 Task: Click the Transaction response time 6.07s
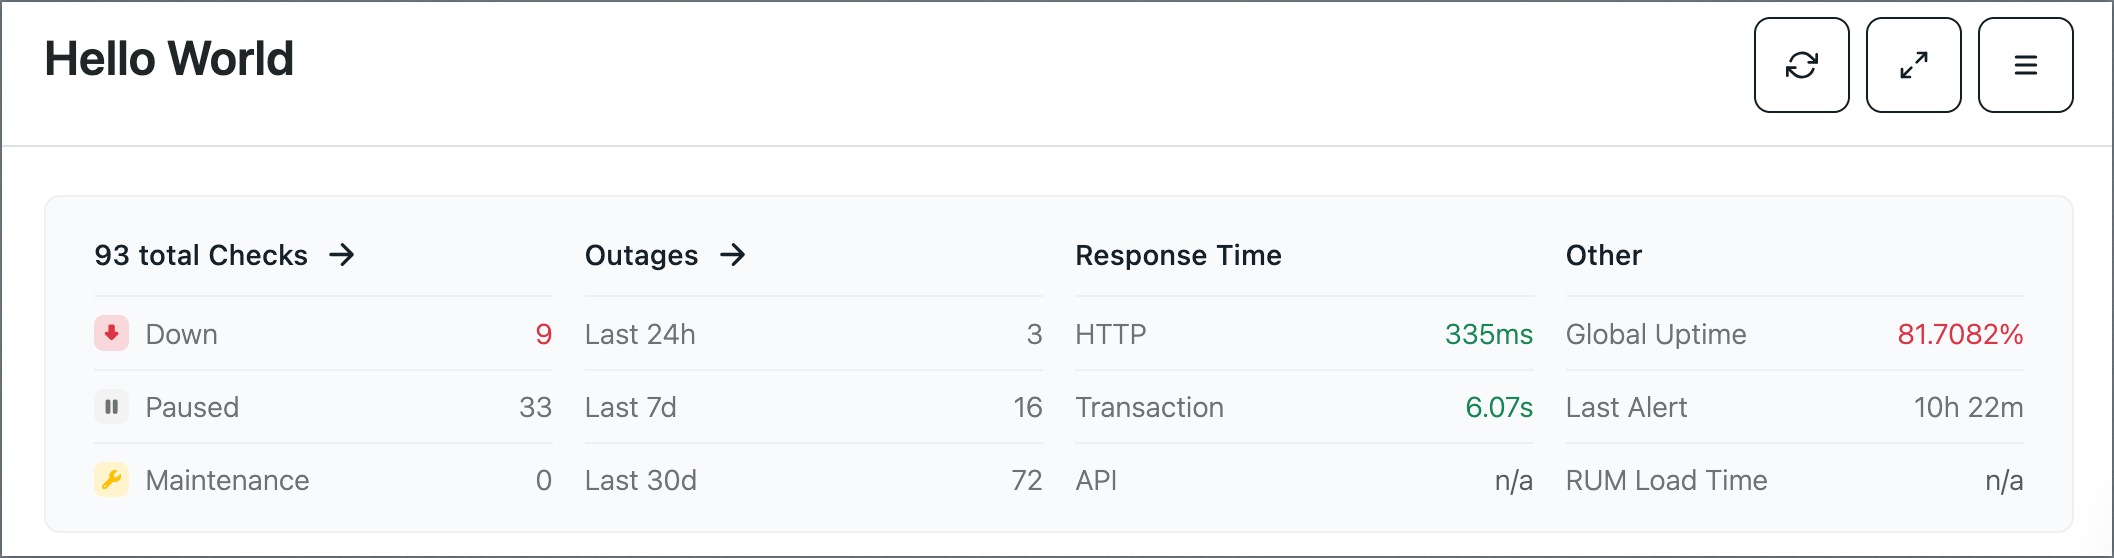point(1498,407)
